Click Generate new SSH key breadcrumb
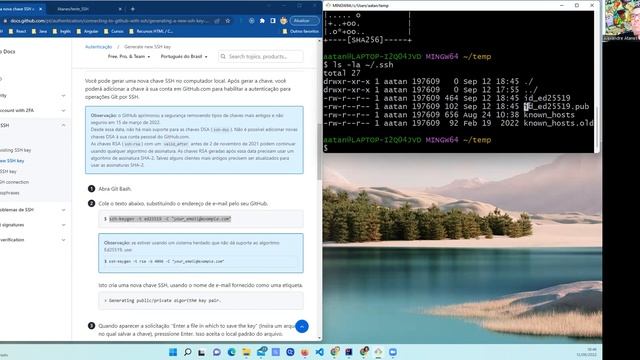Screen dimensions: 640x360 (147, 47)
